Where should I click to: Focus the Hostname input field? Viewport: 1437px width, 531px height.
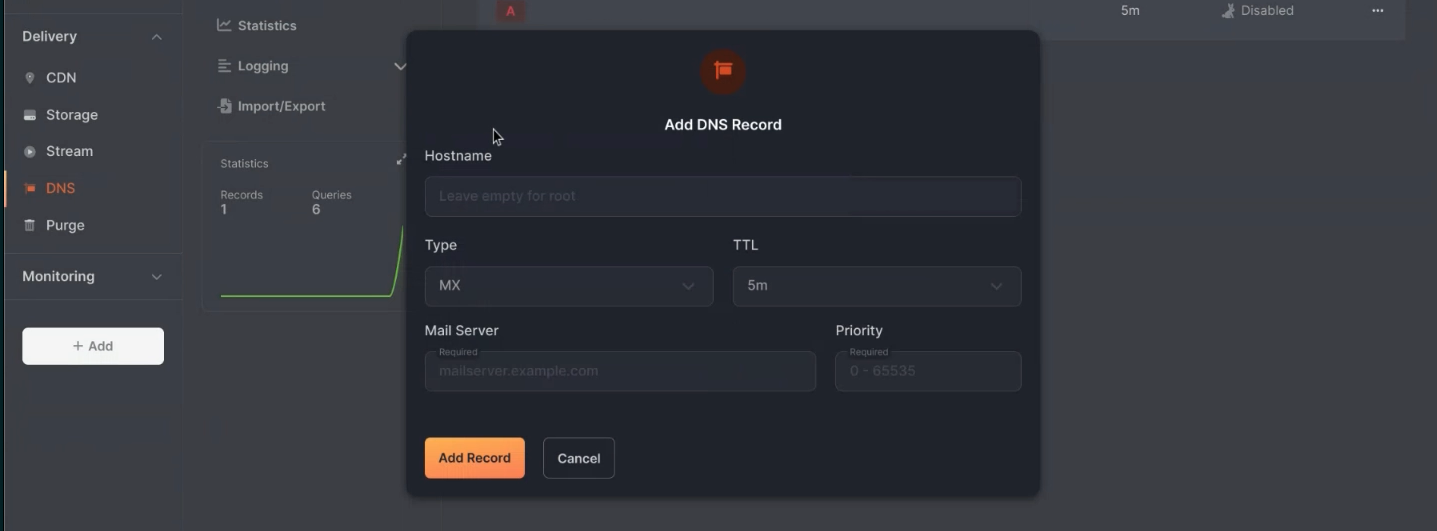723,197
